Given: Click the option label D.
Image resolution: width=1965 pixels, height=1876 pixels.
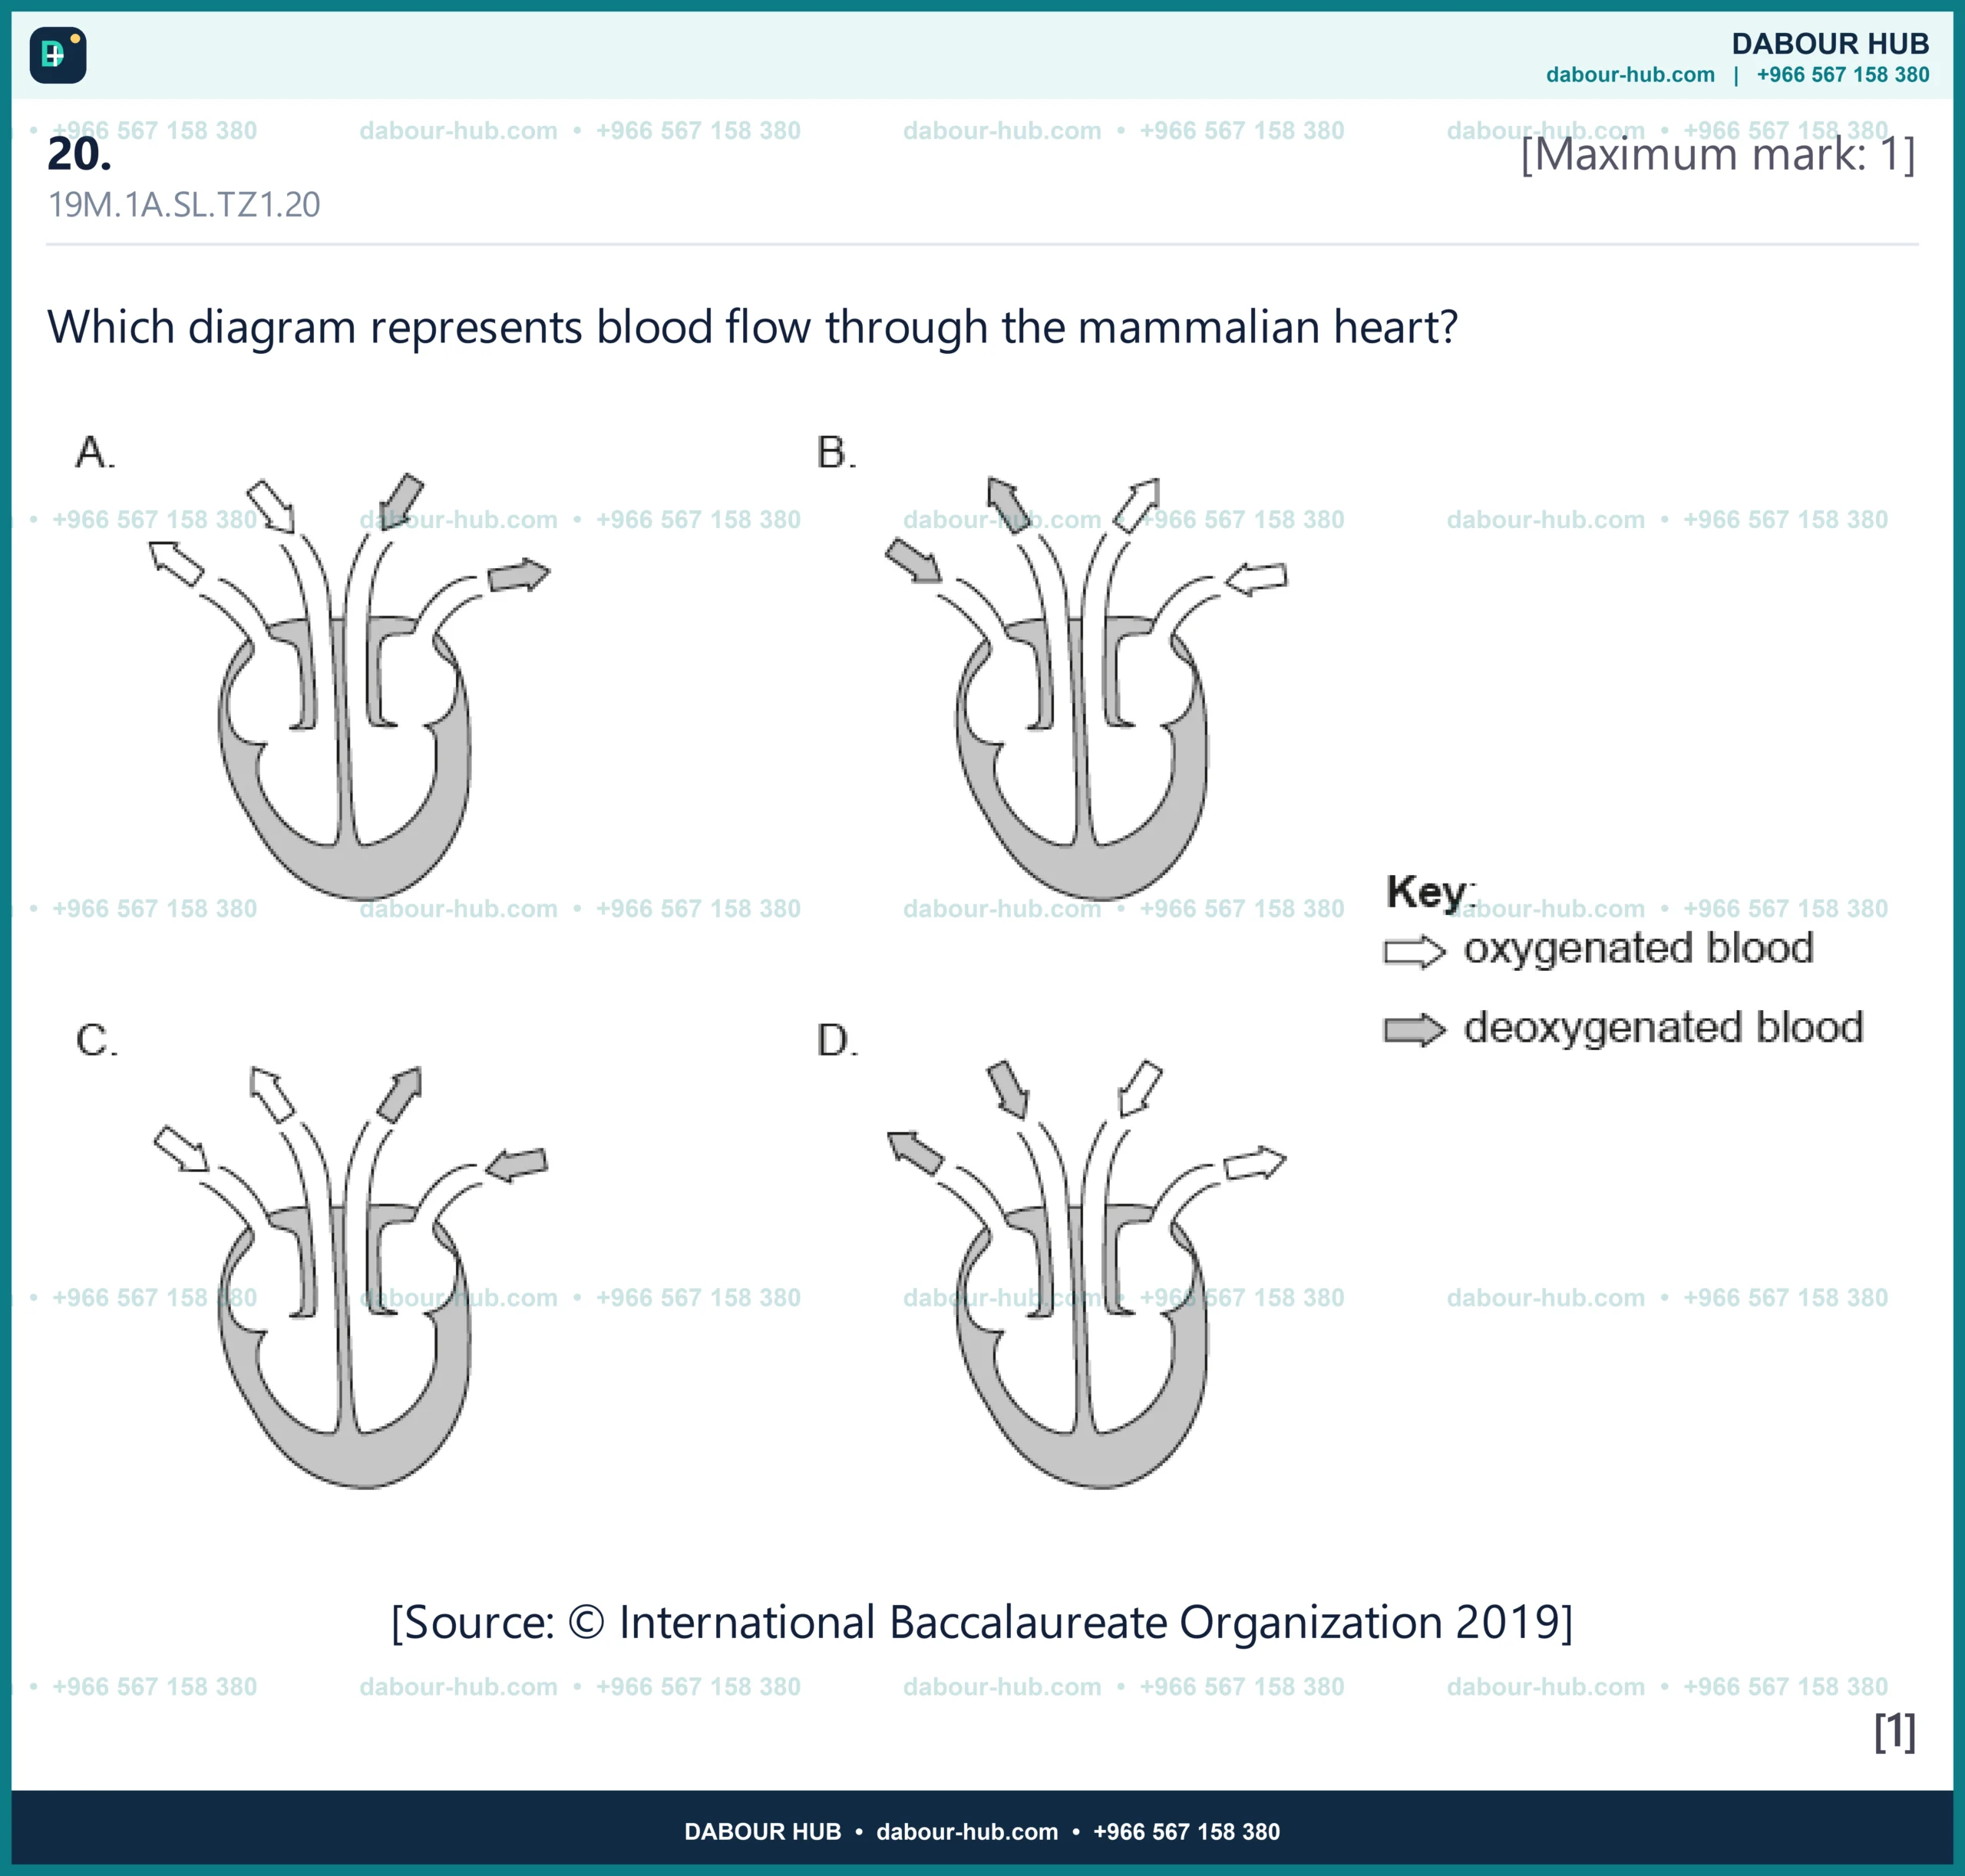Looking at the screenshot, I should pos(837,1040).
